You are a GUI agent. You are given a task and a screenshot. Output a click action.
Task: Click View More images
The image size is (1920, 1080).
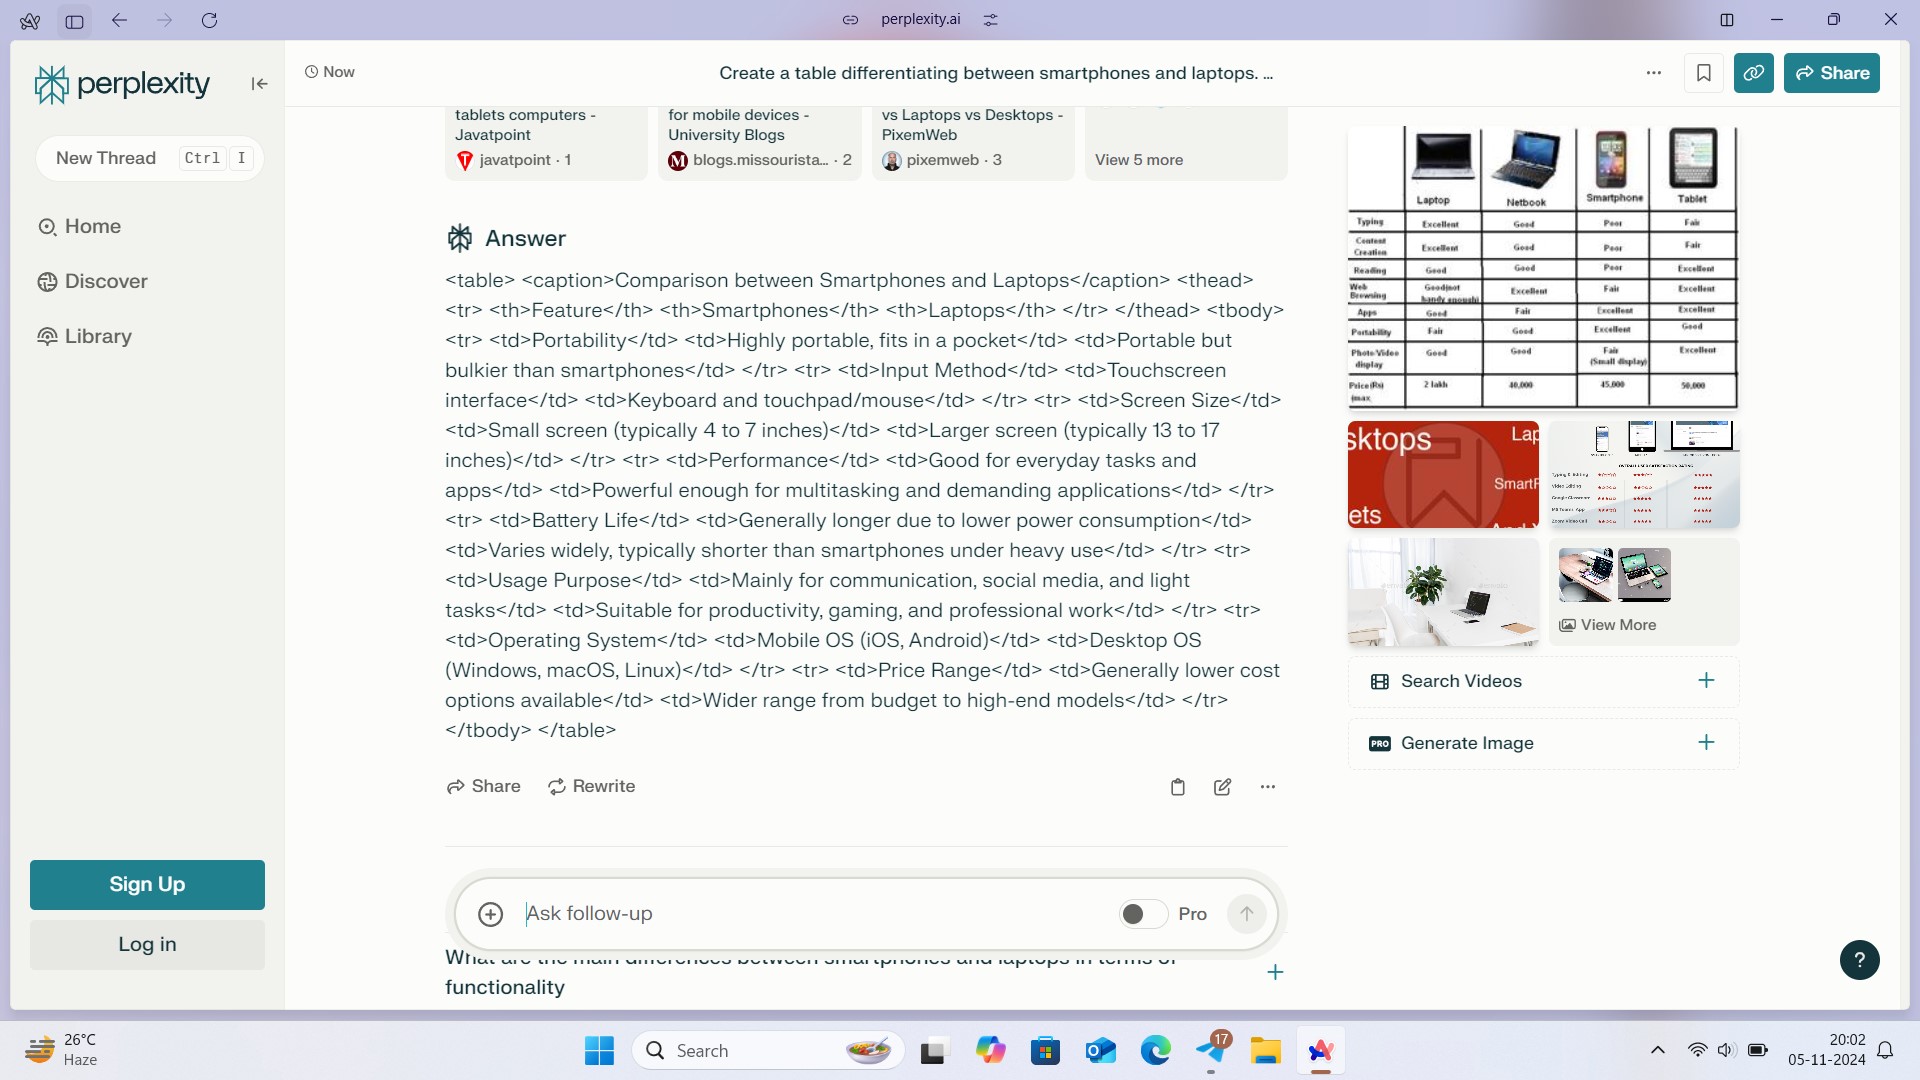tap(1644, 592)
